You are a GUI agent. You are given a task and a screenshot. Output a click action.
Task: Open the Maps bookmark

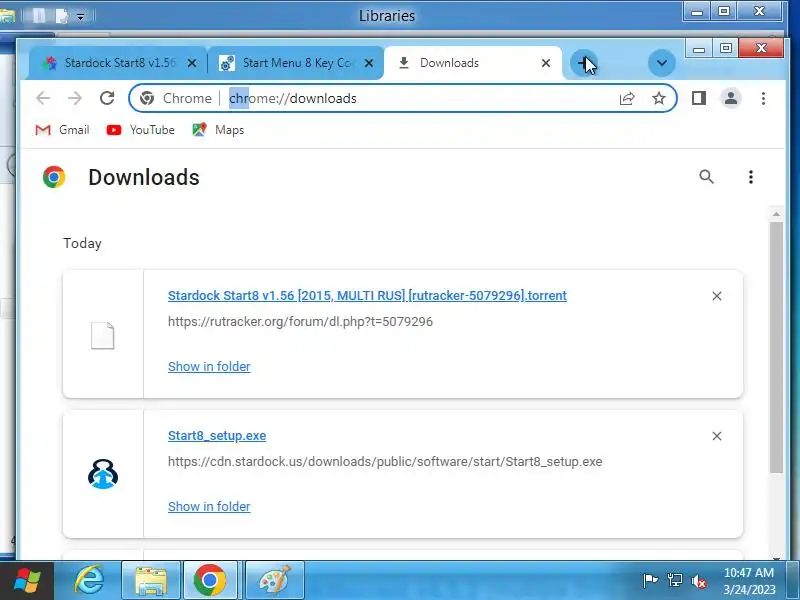tap(218, 130)
